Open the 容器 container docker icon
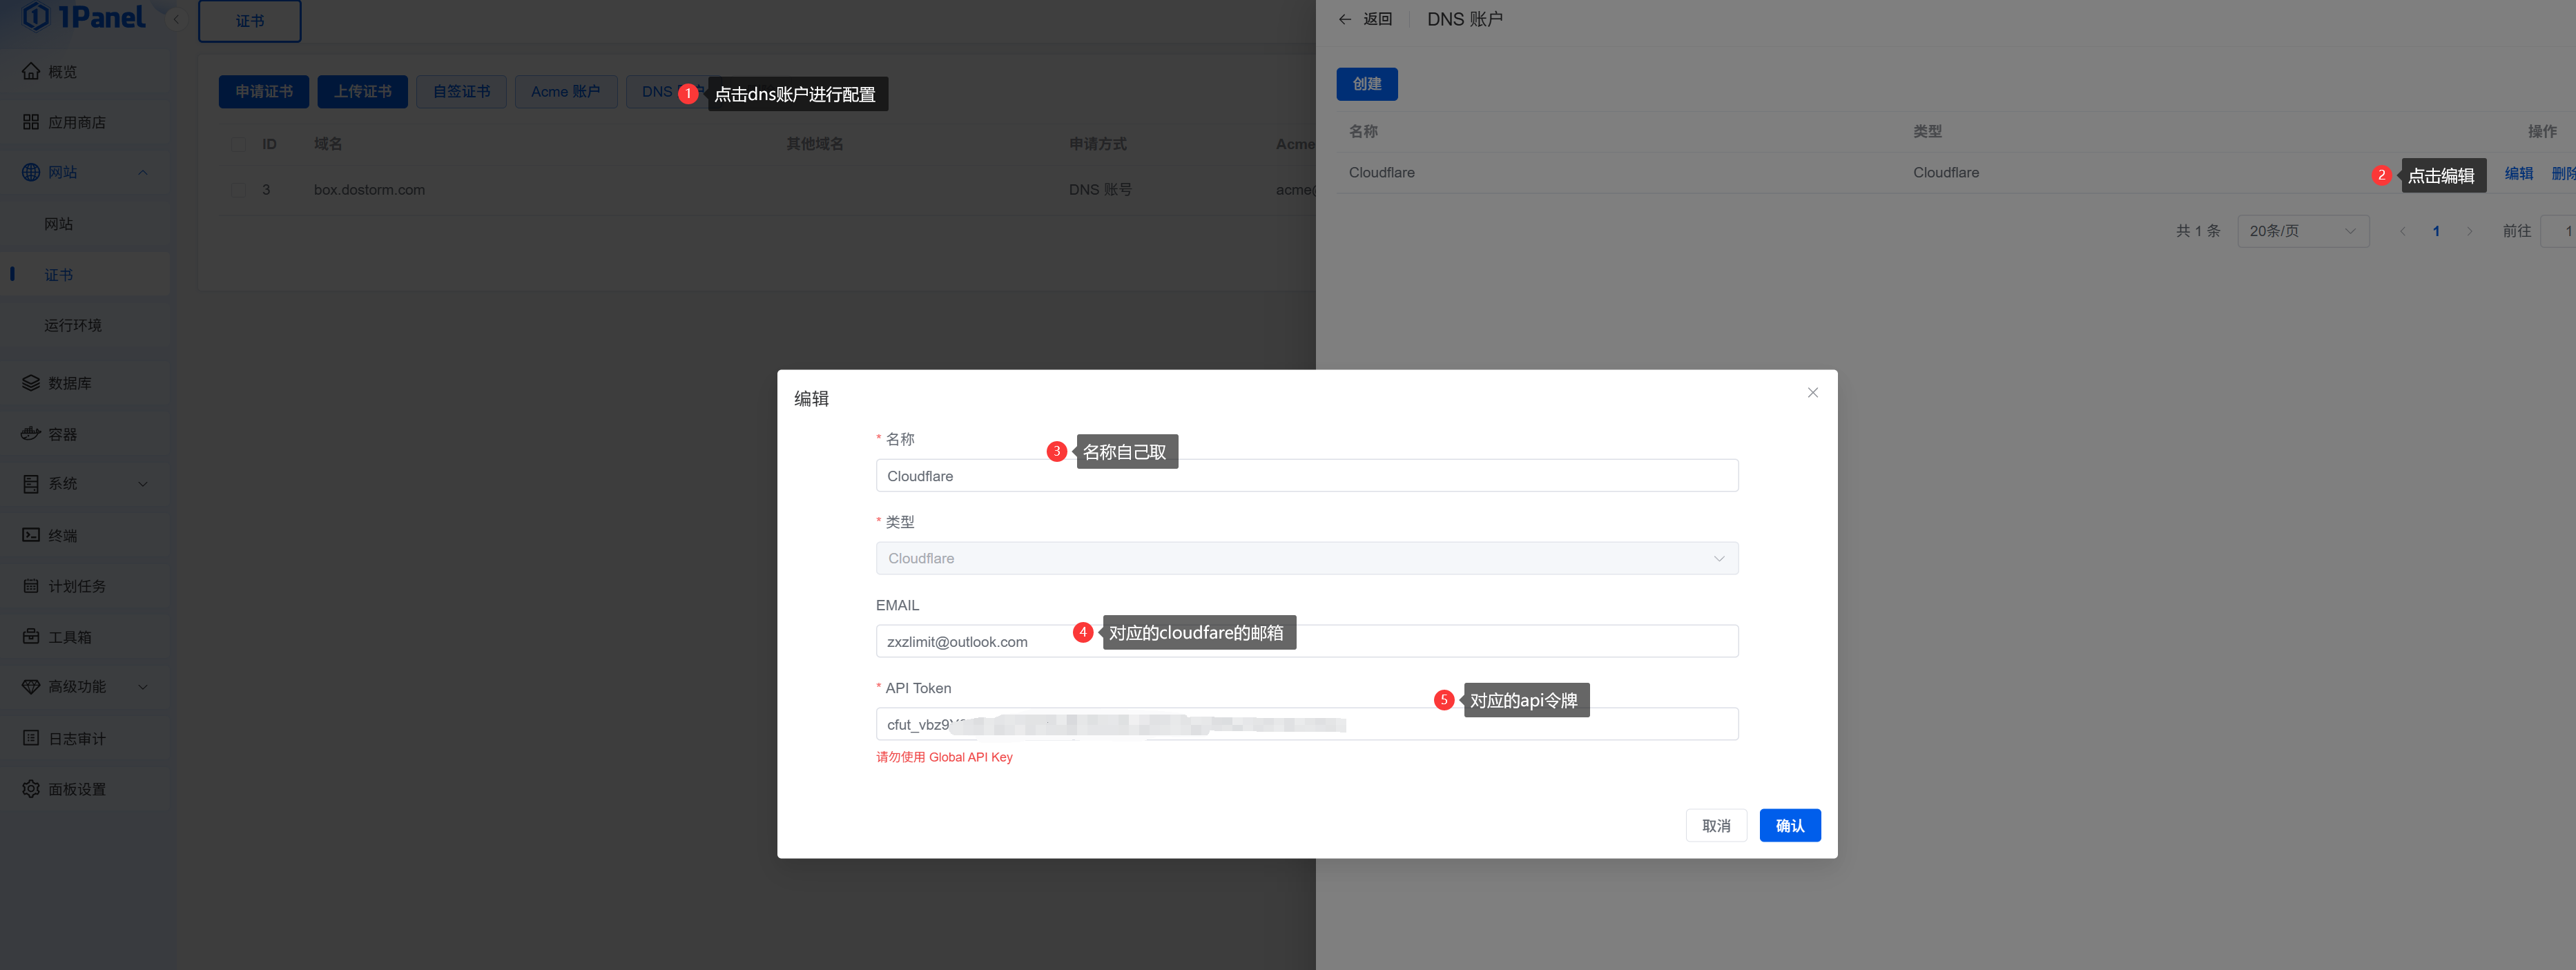 pos(31,434)
